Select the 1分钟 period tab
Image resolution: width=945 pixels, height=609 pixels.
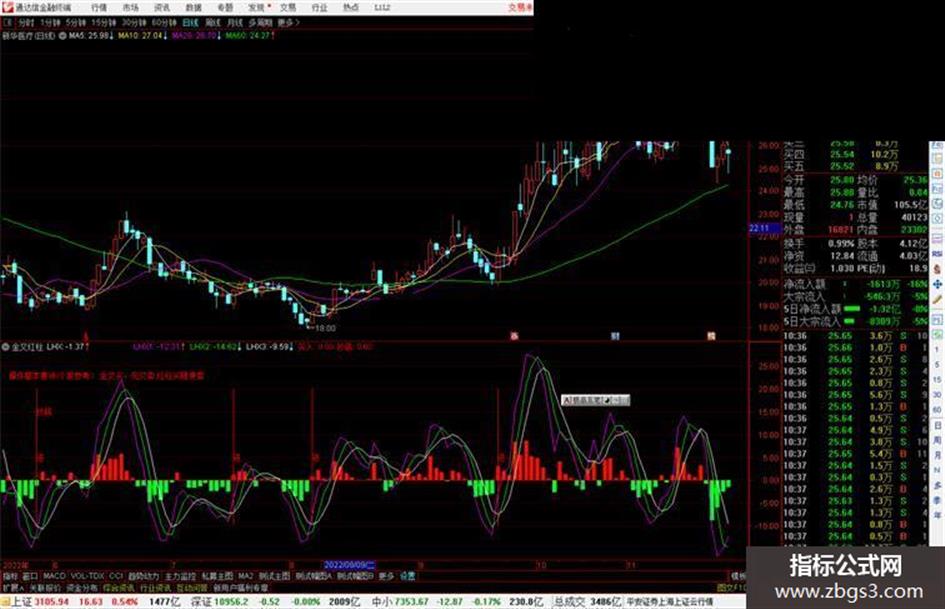[x=49, y=22]
